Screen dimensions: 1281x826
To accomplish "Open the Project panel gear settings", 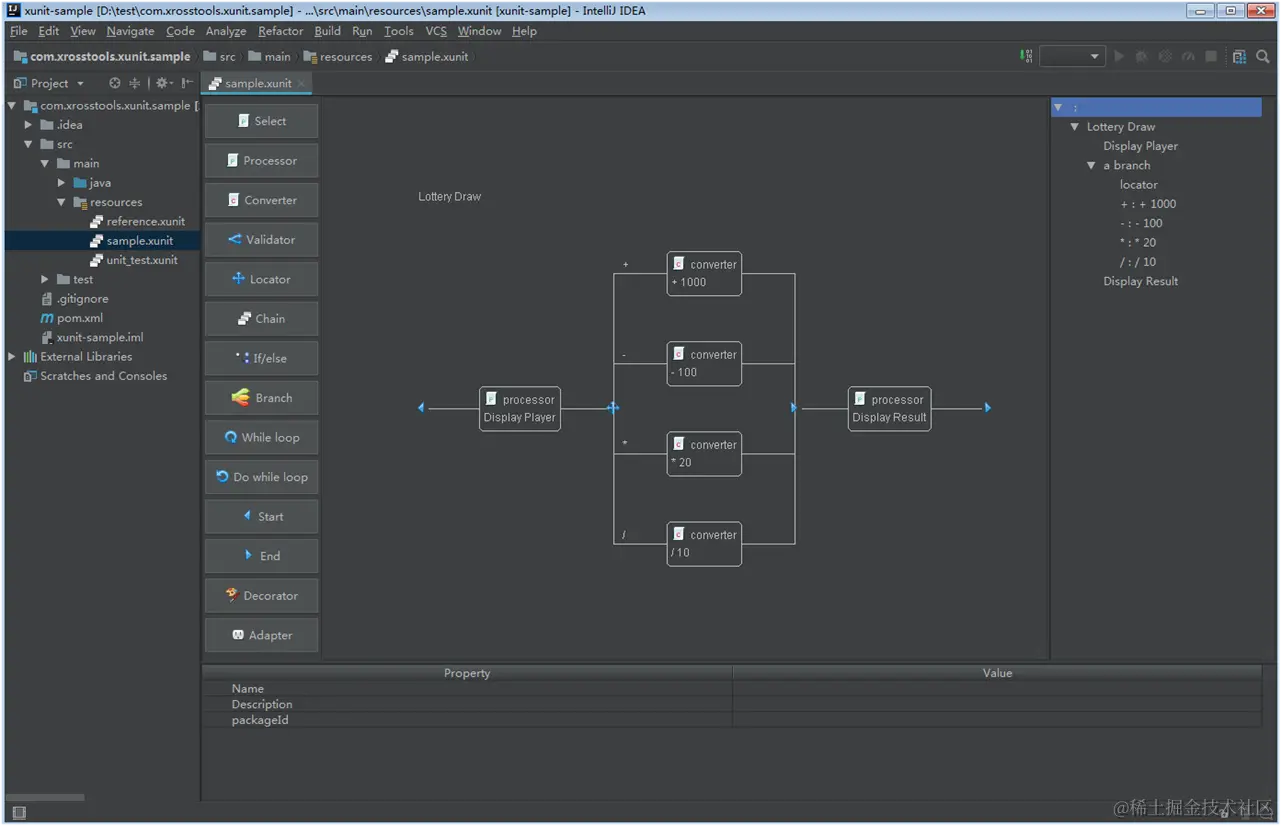I will tap(162, 83).
